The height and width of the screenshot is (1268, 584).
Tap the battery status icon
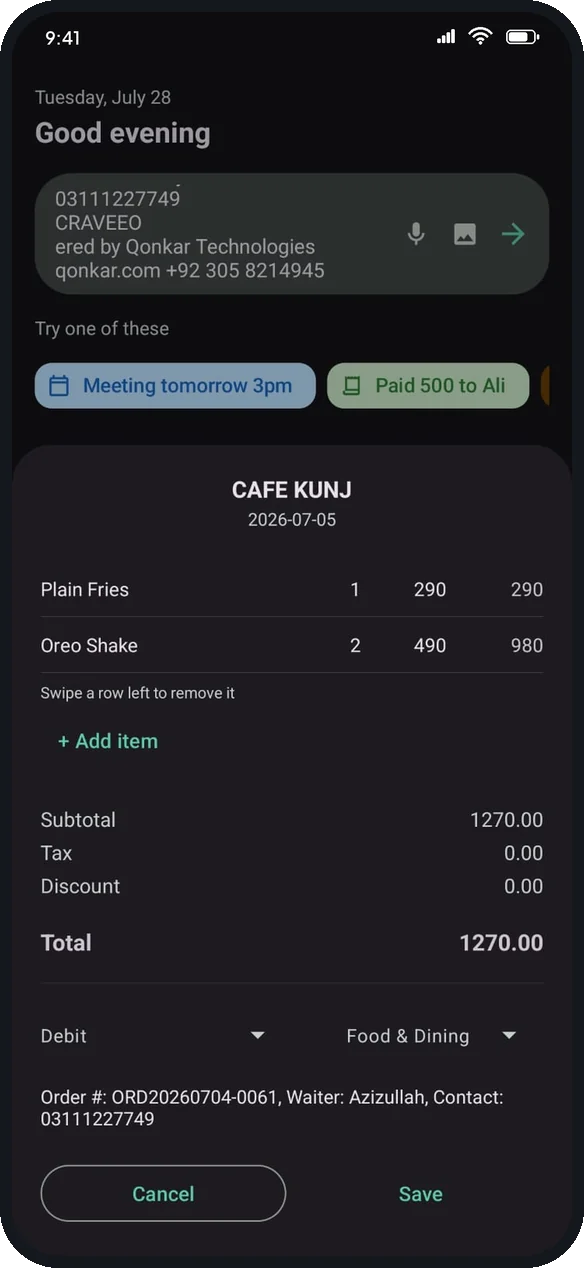click(x=522, y=37)
